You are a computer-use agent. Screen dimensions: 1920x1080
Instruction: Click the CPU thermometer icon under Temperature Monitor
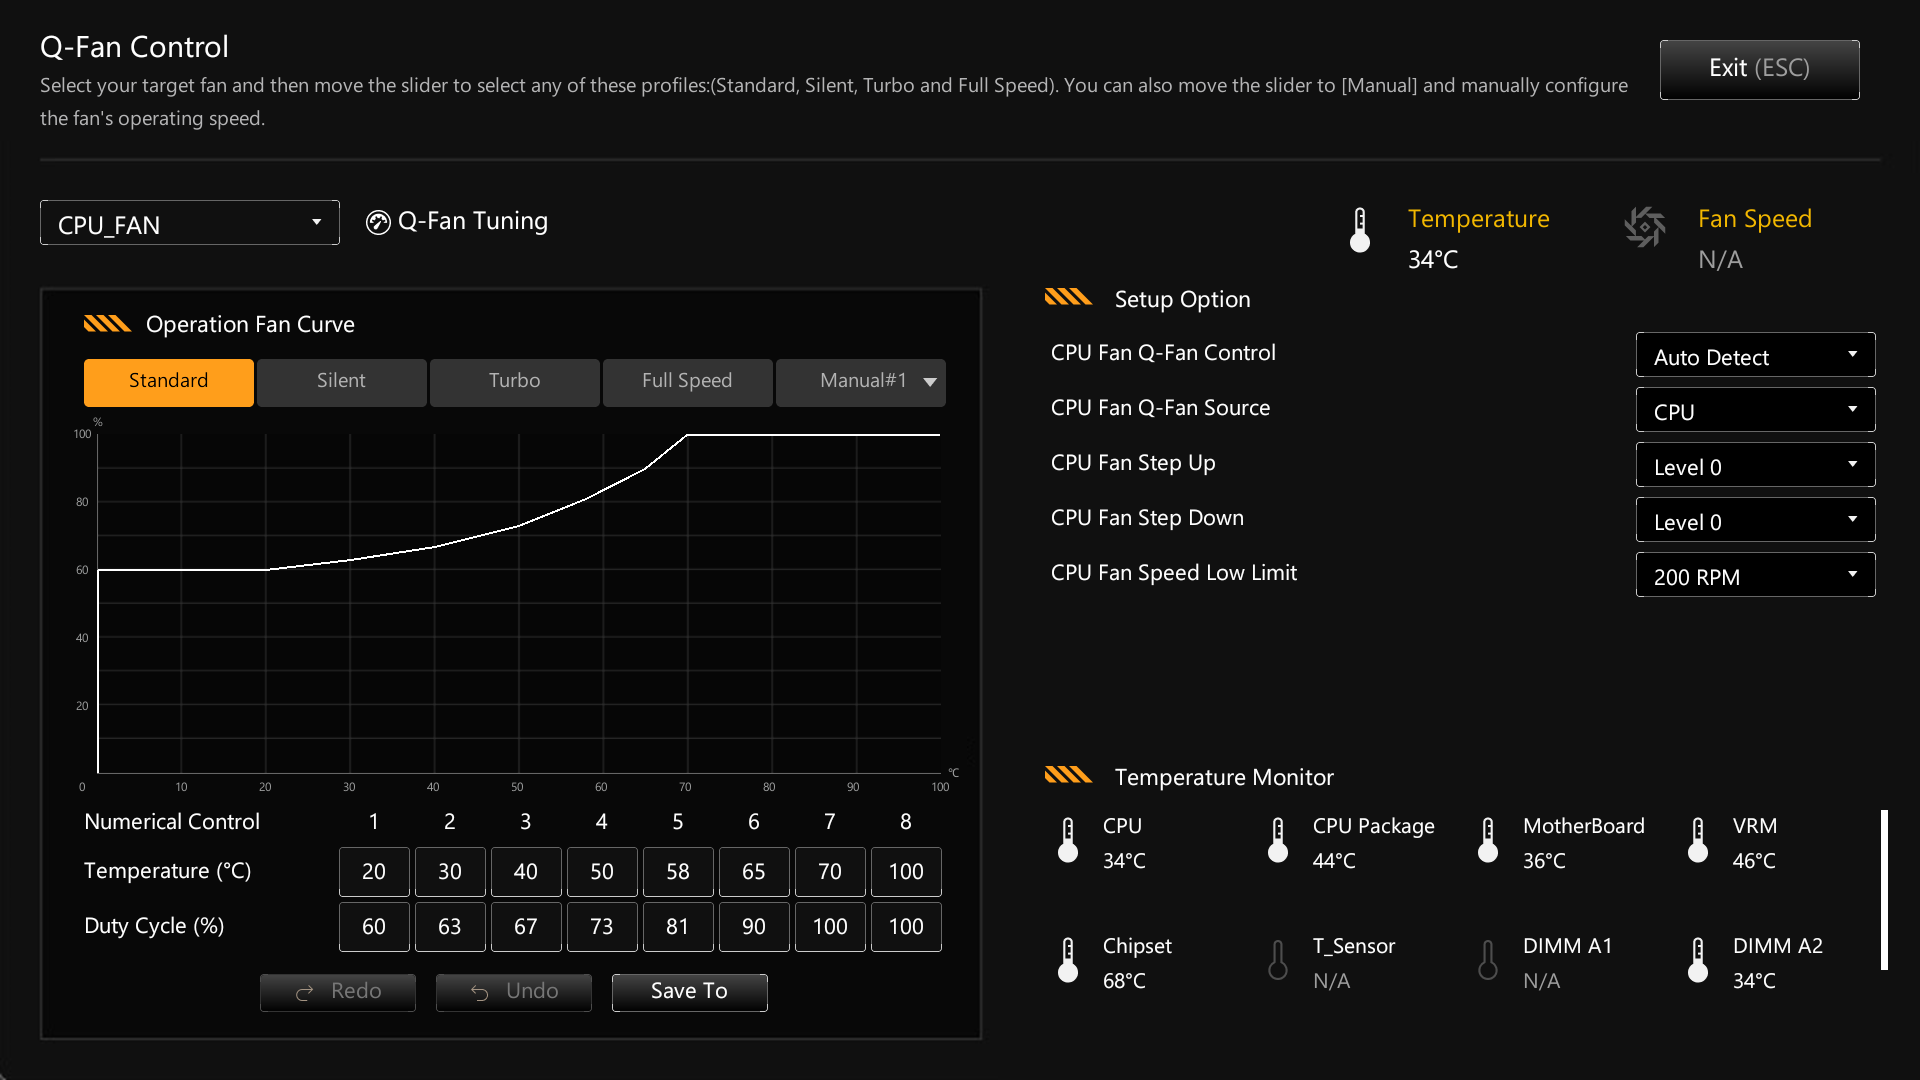[1068, 840]
